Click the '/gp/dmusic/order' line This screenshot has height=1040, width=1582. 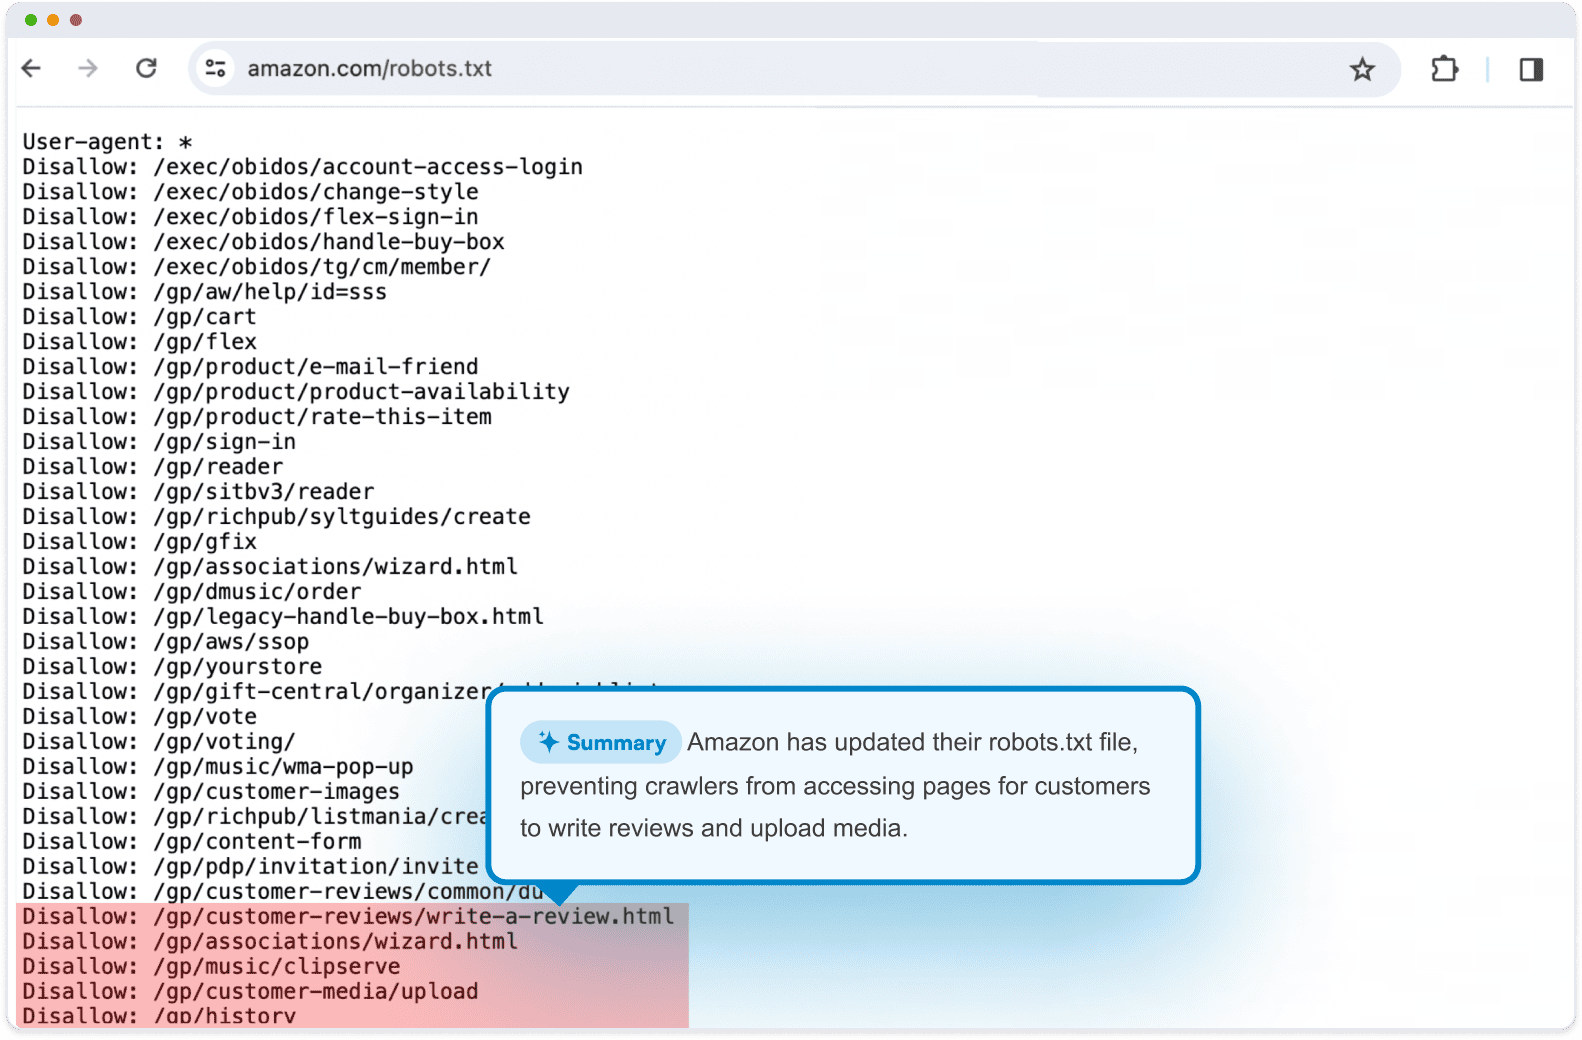coord(192,592)
